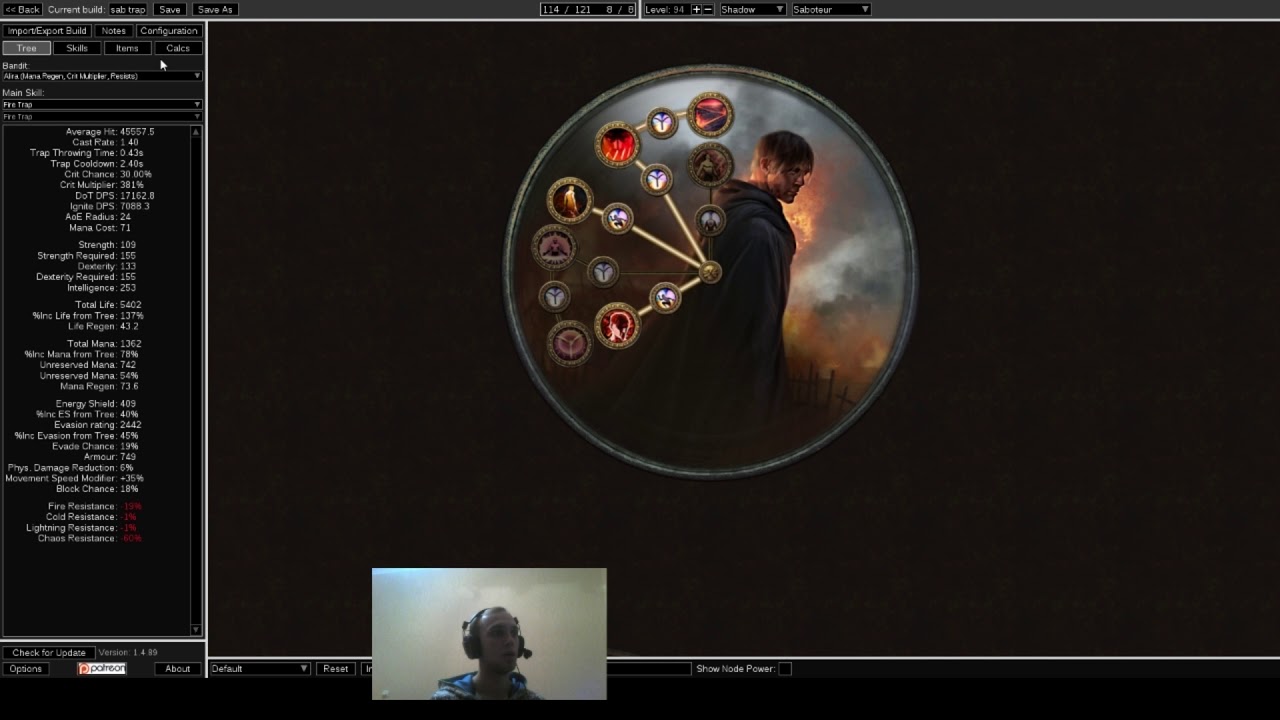
Task: Decrease character level with the minus button
Action: (x=708, y=9)
